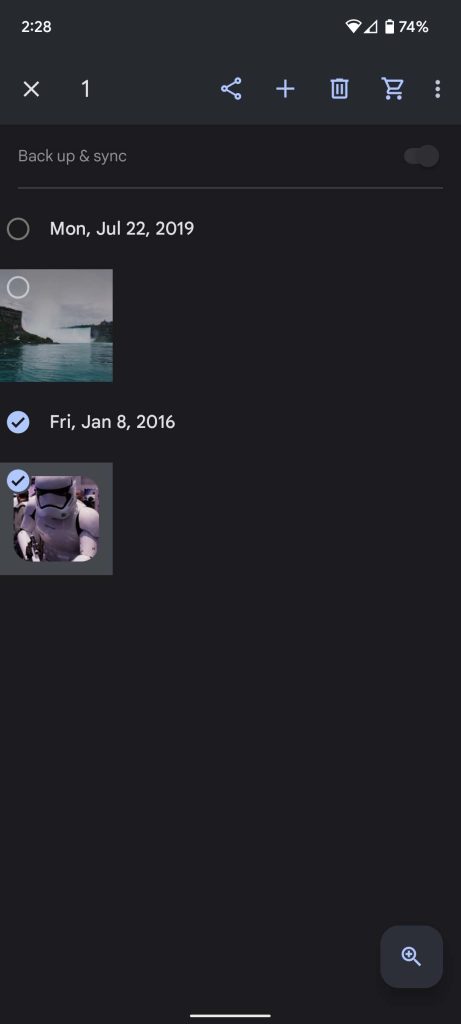Viewport: 461px width, 1024px height.
Task: Tap the Mon, Jul 22, 2019 date header
Action: [x=121, y=229]
